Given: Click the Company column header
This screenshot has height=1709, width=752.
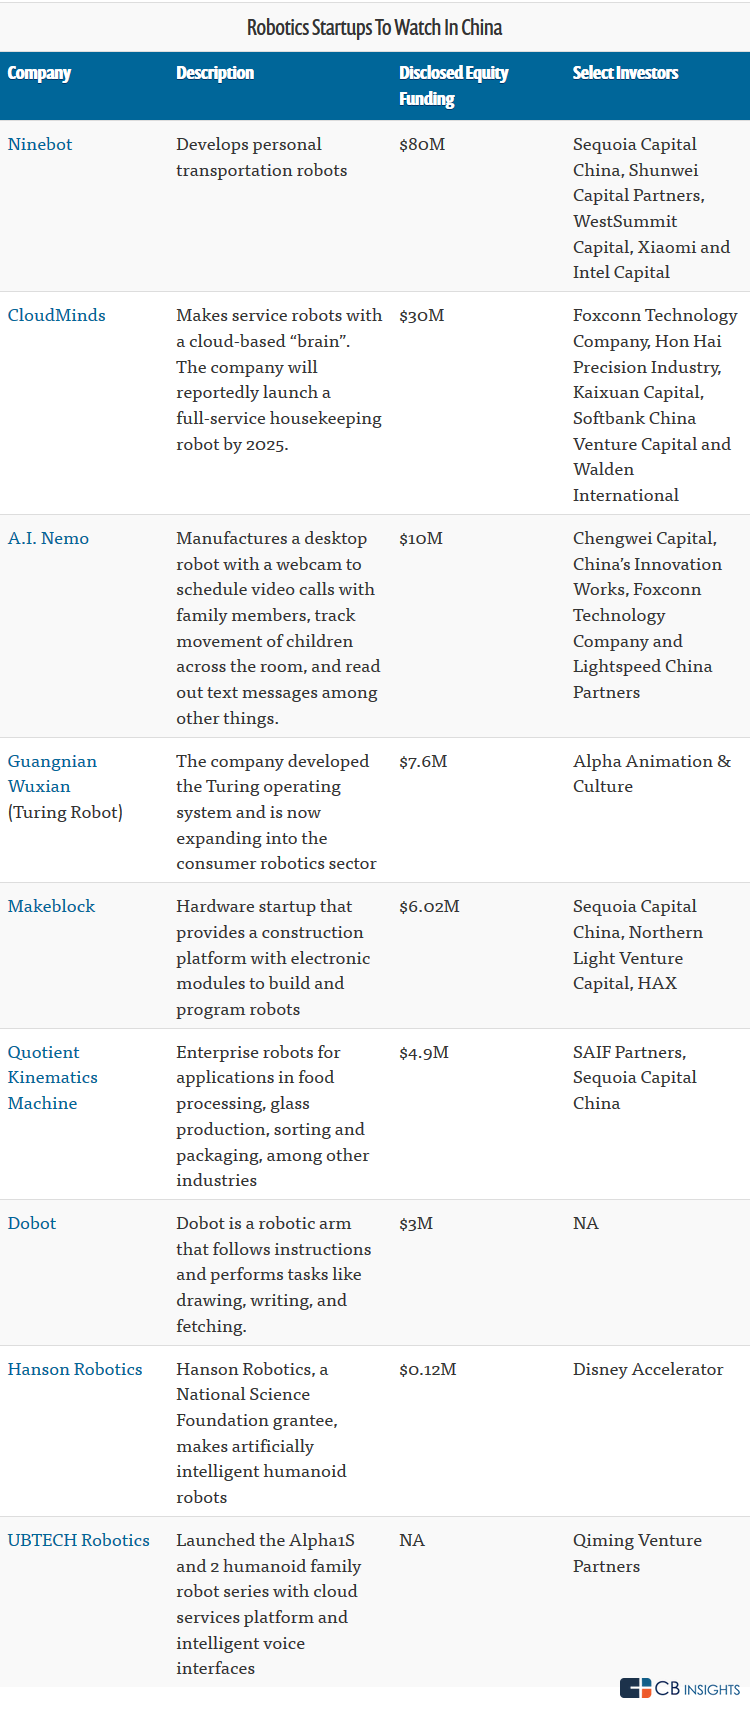Looking at the screenshot, I should coord(39,73).
